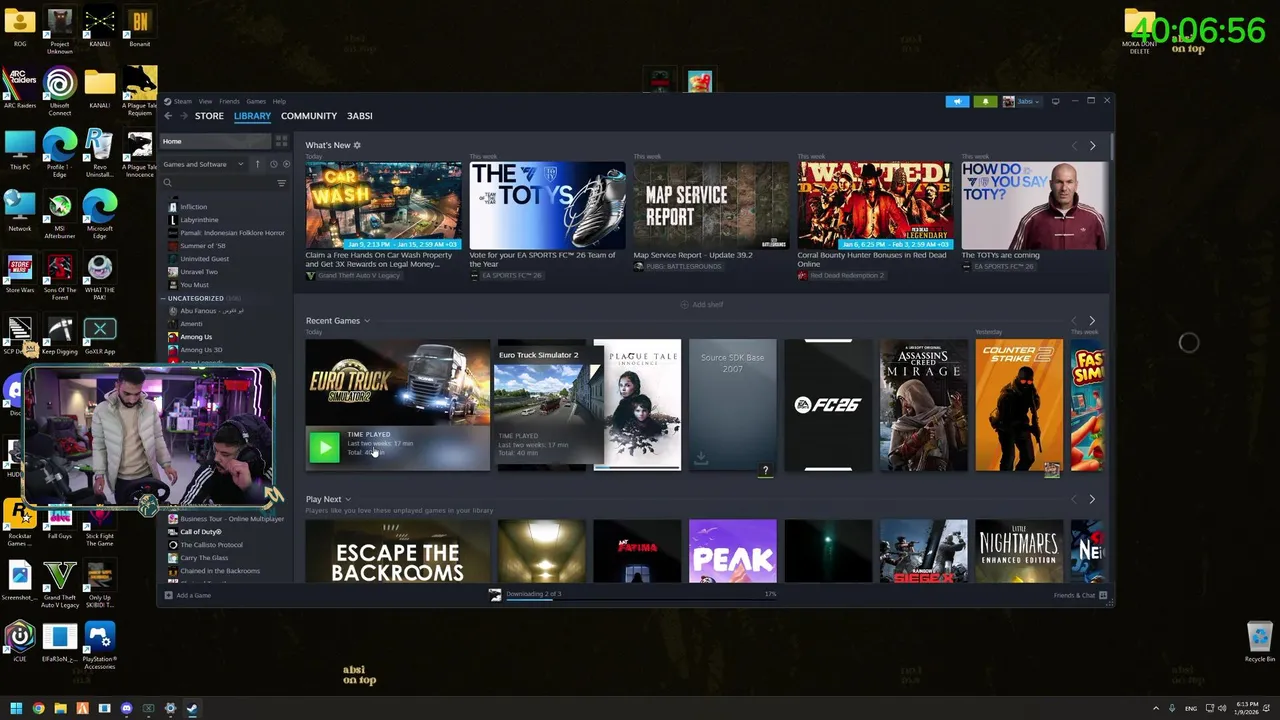Switch library to grid collections view icon
This screenshot has width=1280, height=720.
click(x=281, y=142)
